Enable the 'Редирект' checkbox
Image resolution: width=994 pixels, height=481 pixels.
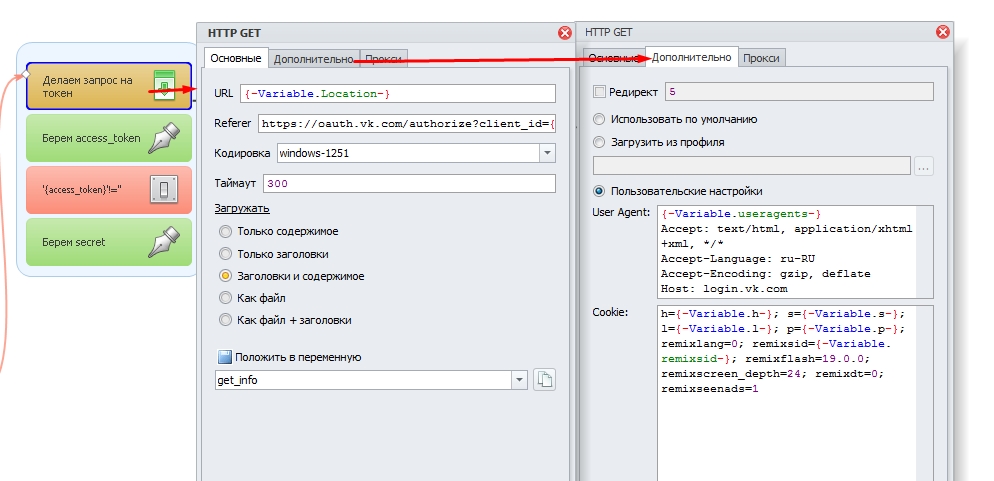(600, 92)
